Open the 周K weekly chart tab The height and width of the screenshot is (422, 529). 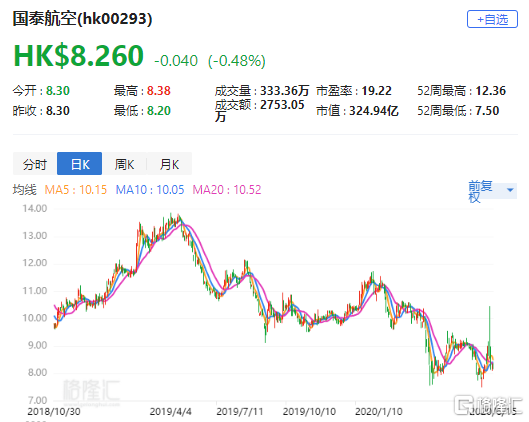click(x=124, y=164)
